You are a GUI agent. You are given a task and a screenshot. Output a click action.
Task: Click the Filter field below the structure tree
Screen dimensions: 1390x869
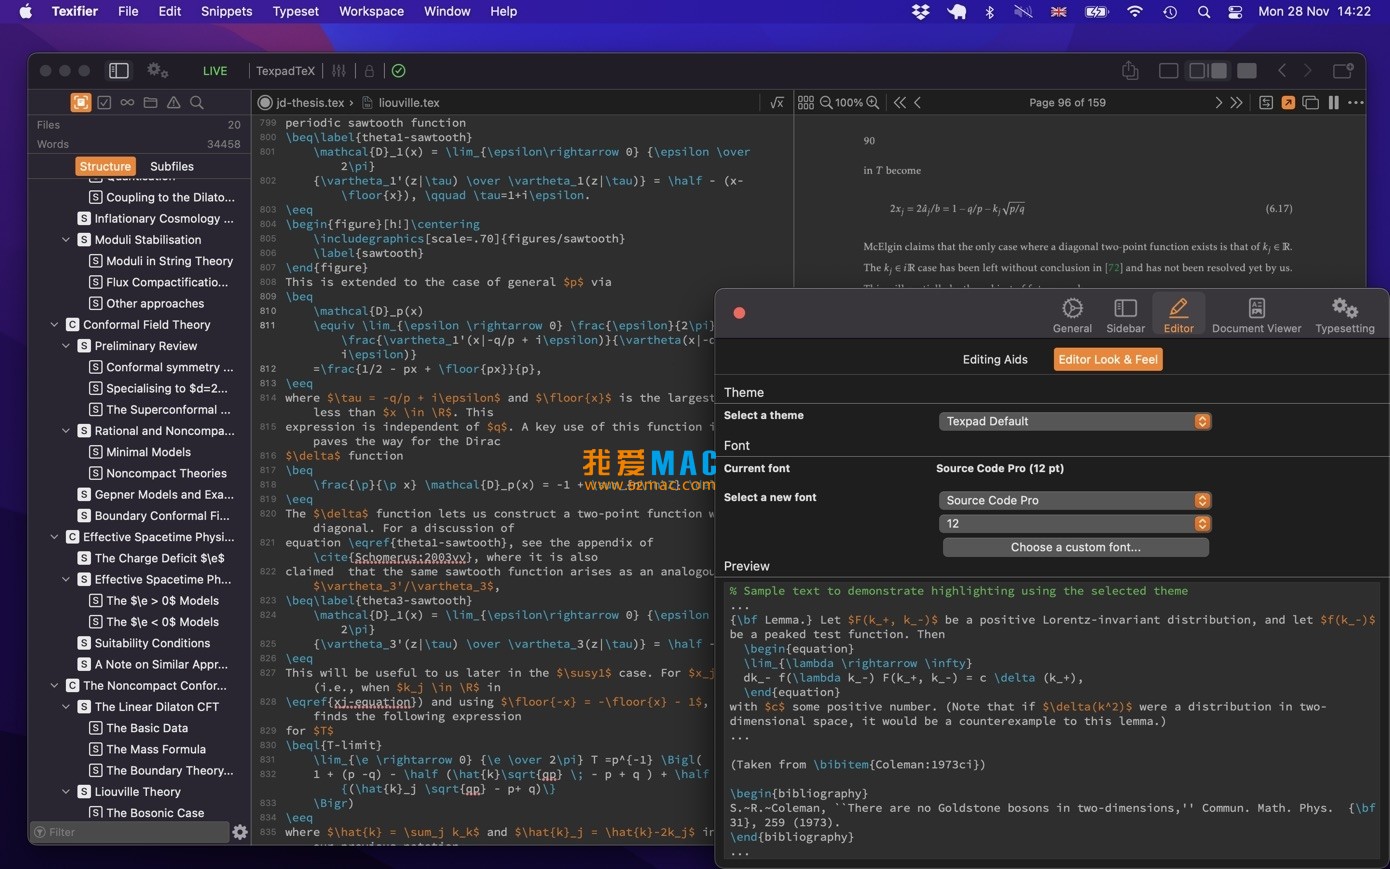tap(130, 831)
